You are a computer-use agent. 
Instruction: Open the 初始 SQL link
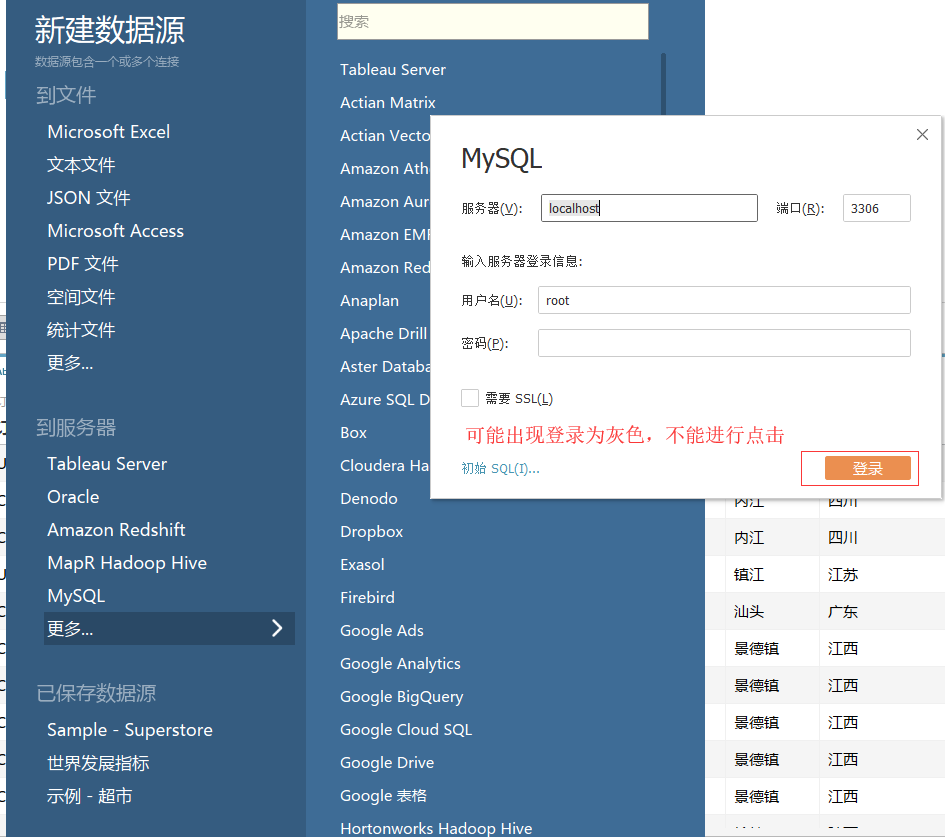point(500,468)
